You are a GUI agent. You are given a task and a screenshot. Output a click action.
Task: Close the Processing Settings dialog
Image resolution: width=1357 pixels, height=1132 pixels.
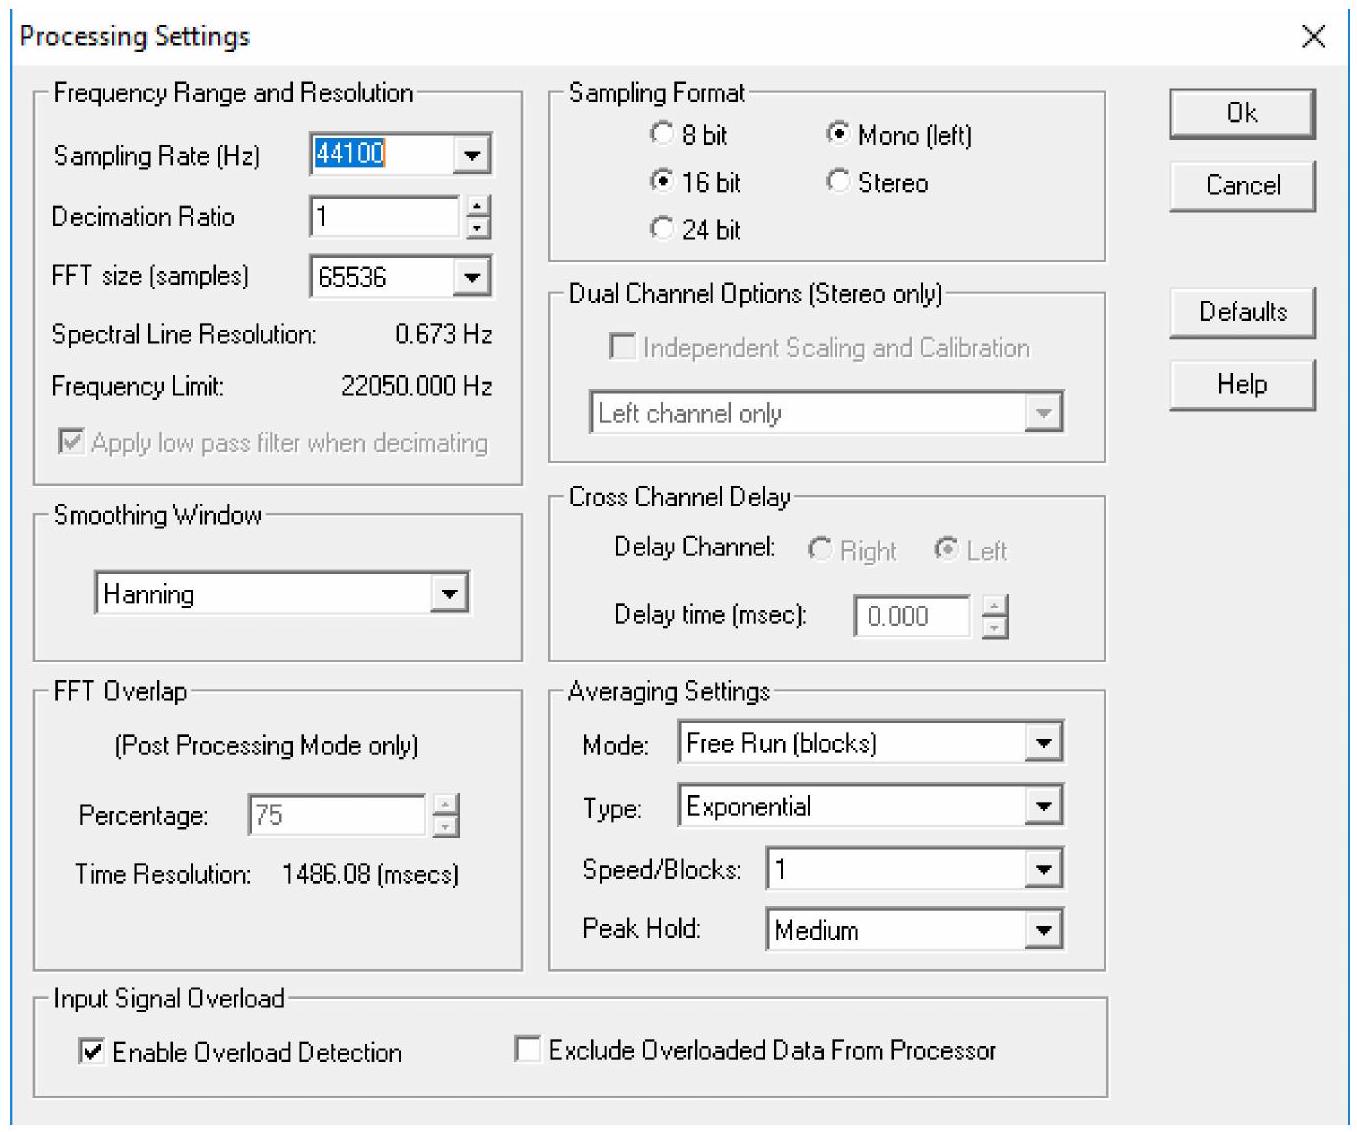tap(1314, 37)
